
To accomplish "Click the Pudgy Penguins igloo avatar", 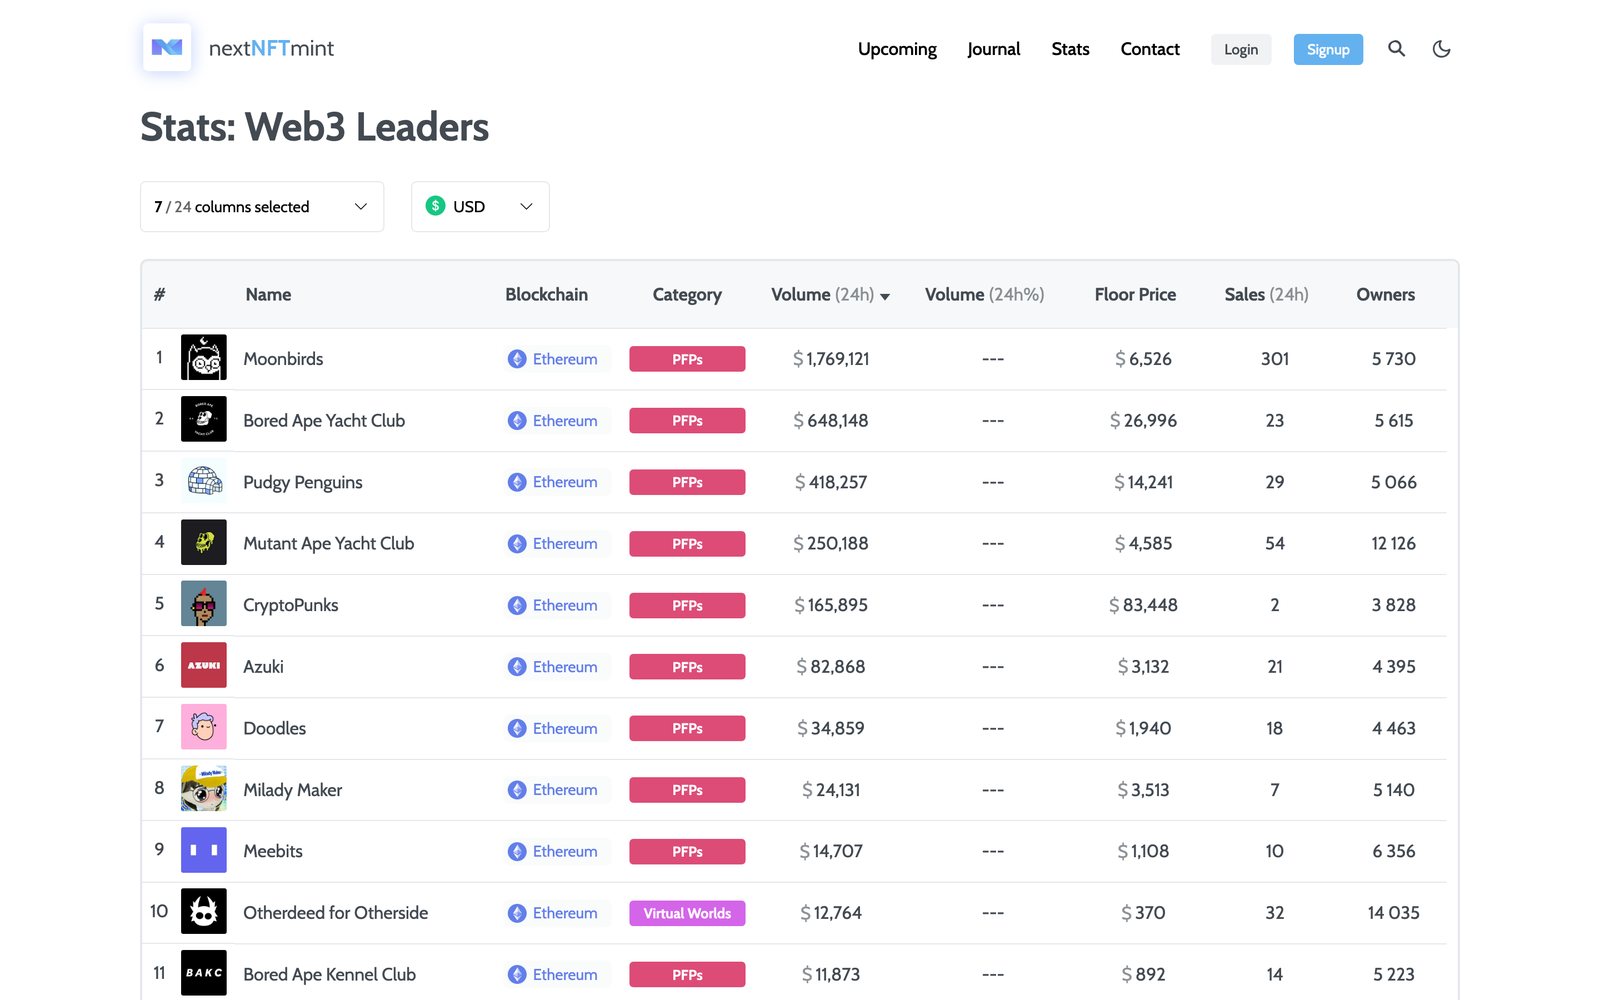I will [204, 481].
